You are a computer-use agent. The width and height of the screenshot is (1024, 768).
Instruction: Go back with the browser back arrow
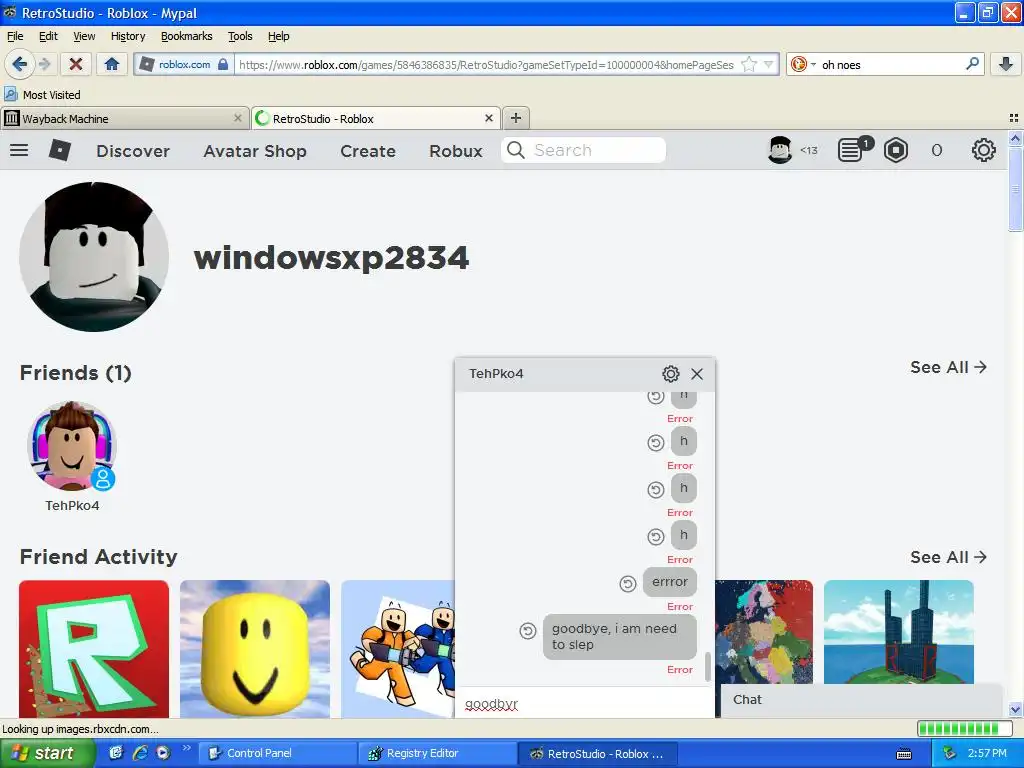point(19,64)
